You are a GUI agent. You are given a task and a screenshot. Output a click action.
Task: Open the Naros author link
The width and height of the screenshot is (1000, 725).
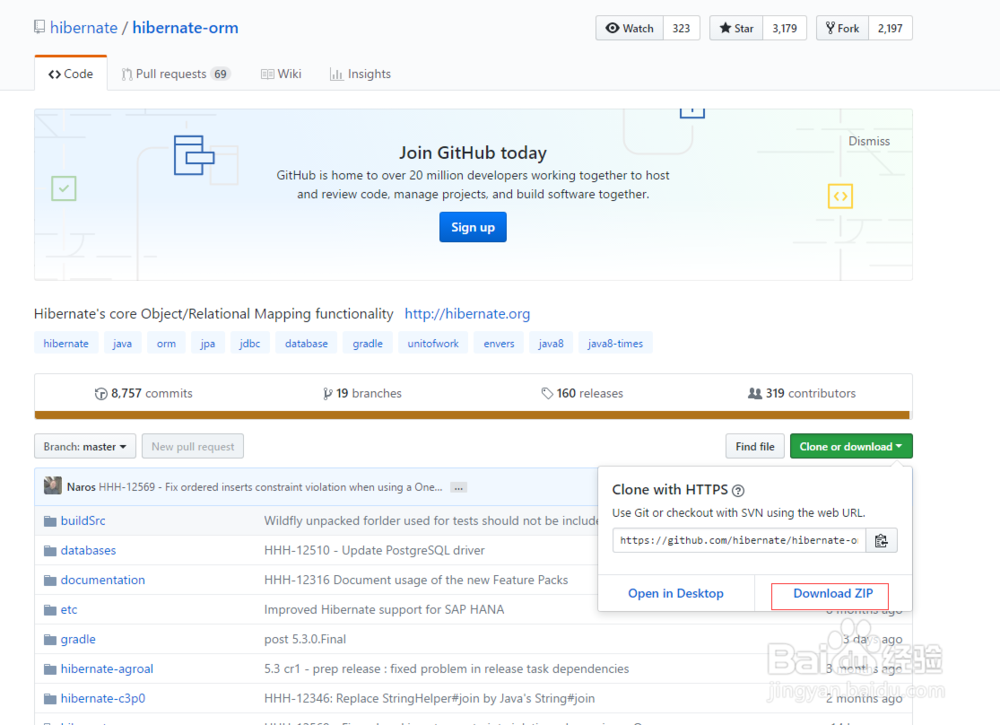[81, 487]
